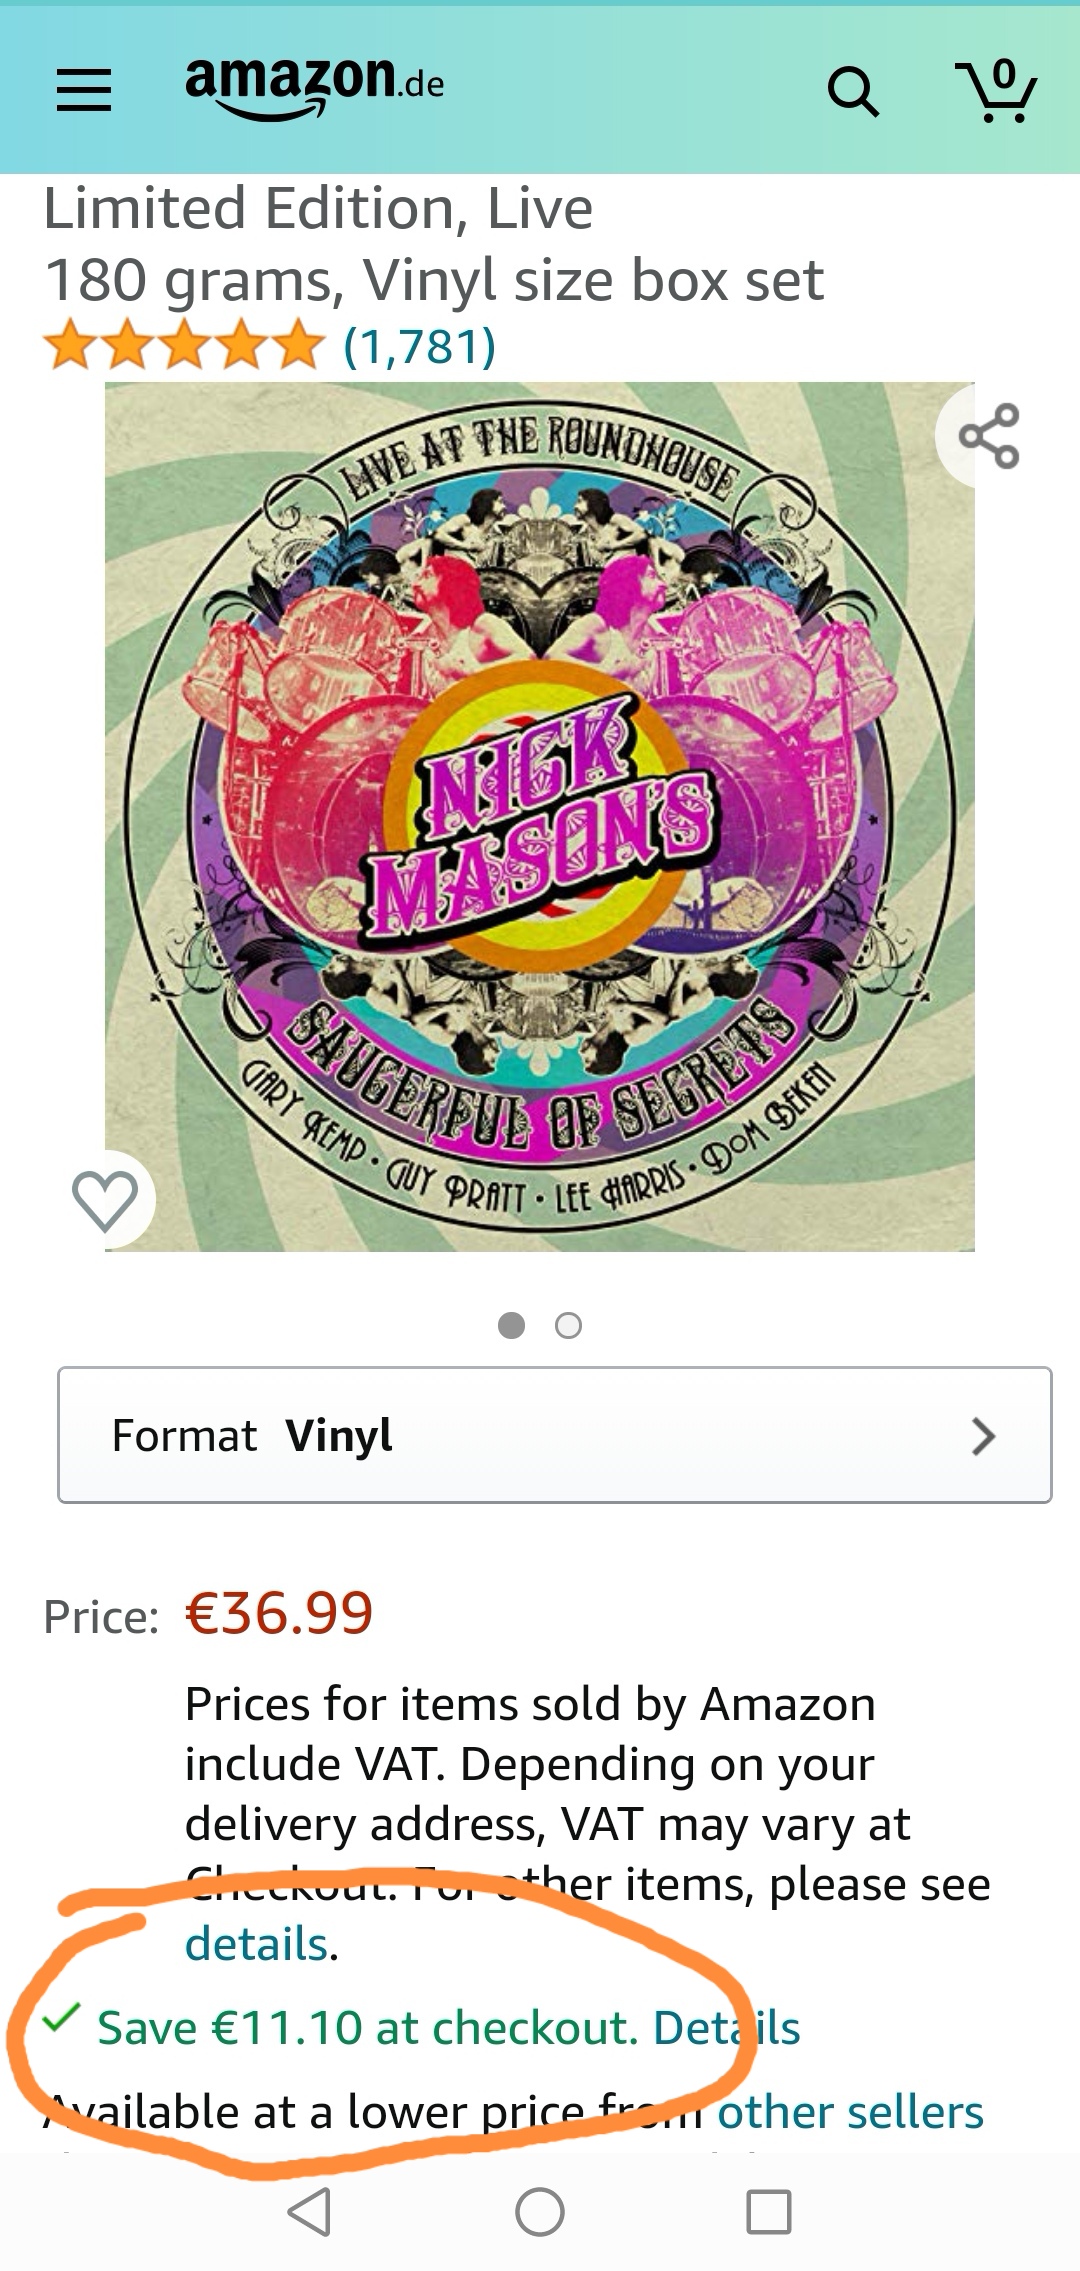Tap the share icon on product image
The width and height of the screenshot is (1080, 2271).
coord(988,436)
